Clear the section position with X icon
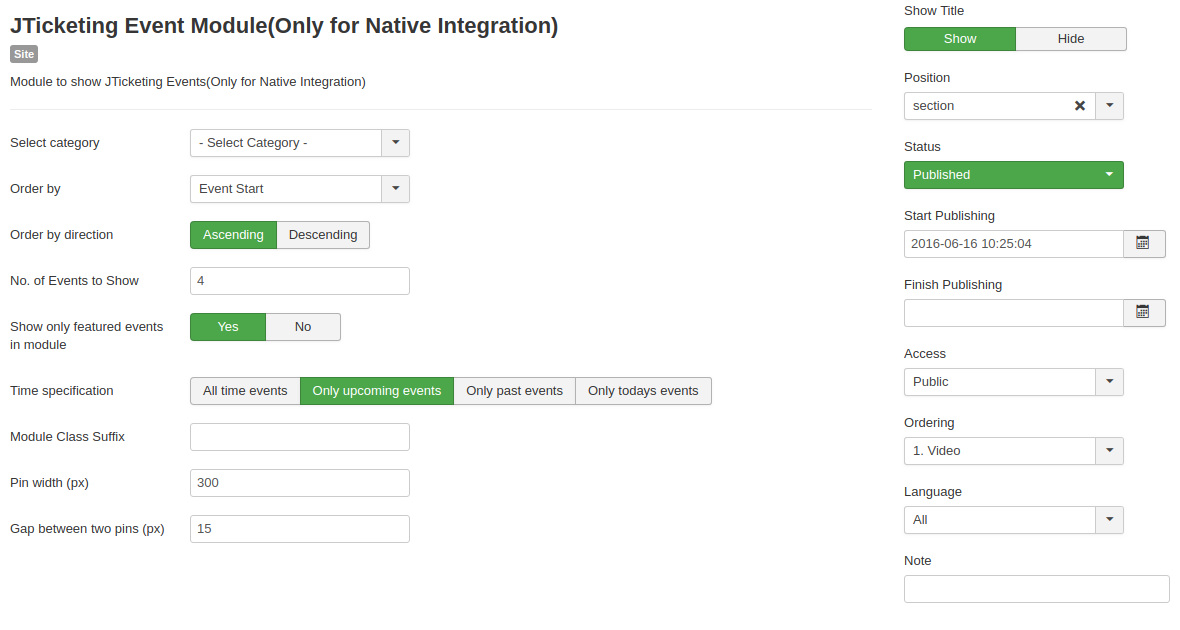This screenshot has width=1180, height=630. (1080, 106)
